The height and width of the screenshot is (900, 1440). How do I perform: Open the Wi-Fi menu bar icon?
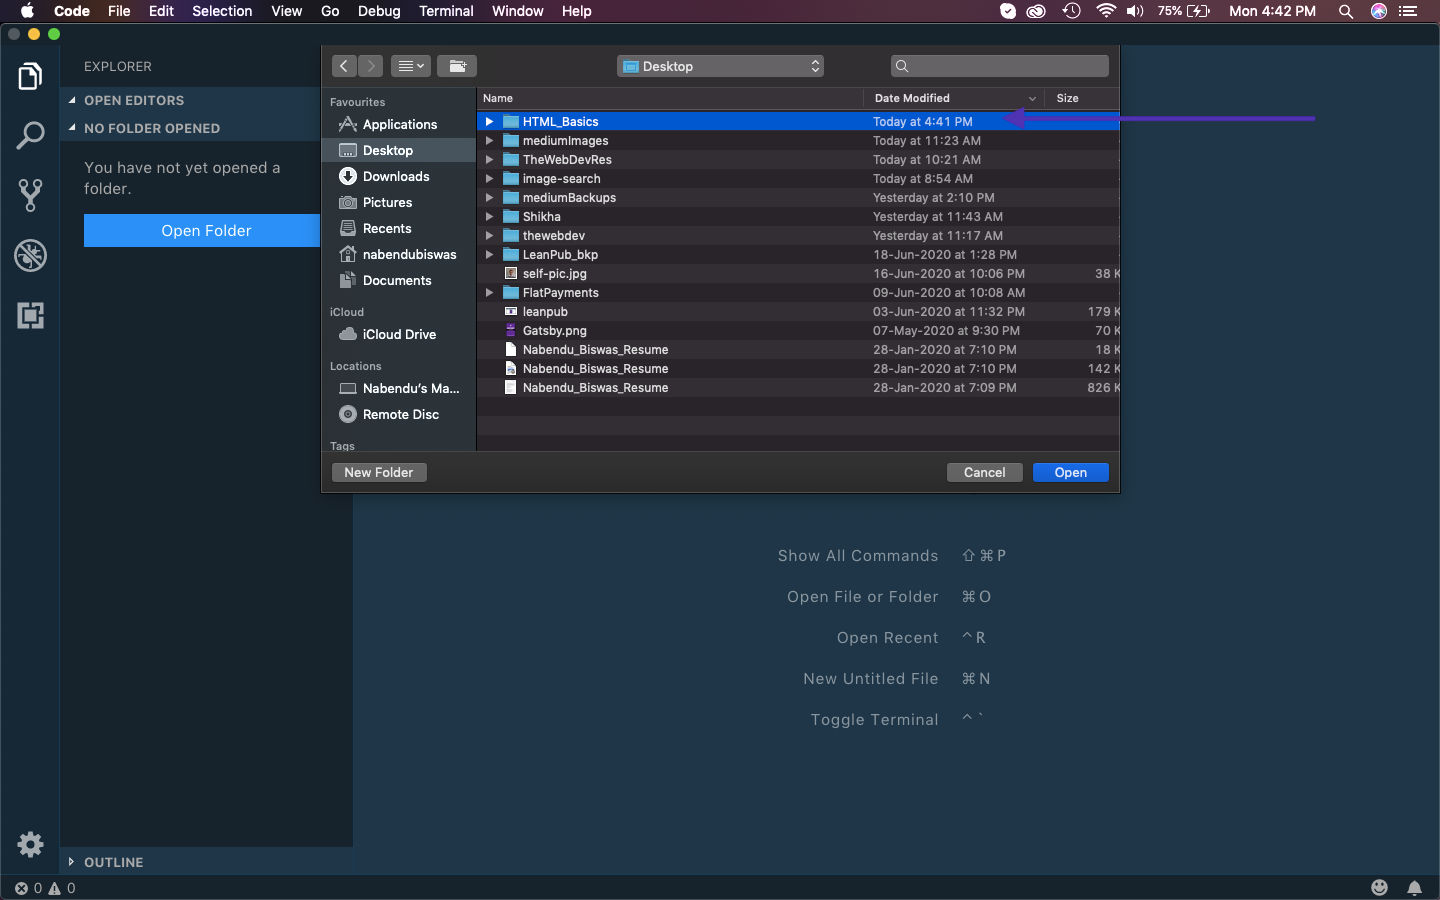[x=1105, y=11]
